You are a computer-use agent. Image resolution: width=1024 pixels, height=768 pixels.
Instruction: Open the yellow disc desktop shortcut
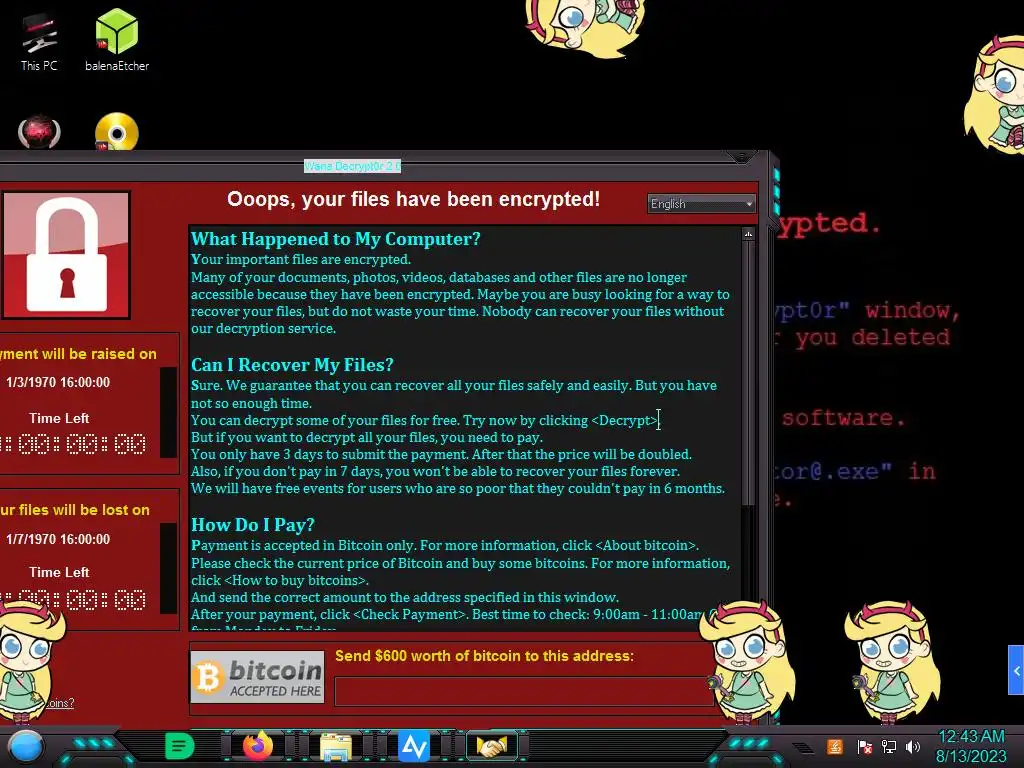click(x=117, y=133)
